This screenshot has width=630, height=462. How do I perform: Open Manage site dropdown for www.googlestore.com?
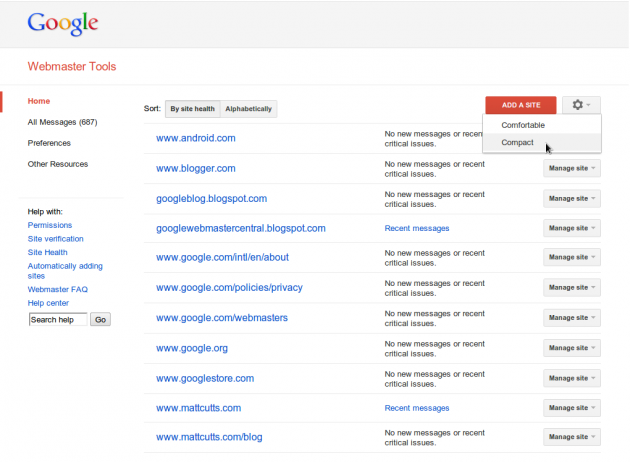[x=572, y=378]
